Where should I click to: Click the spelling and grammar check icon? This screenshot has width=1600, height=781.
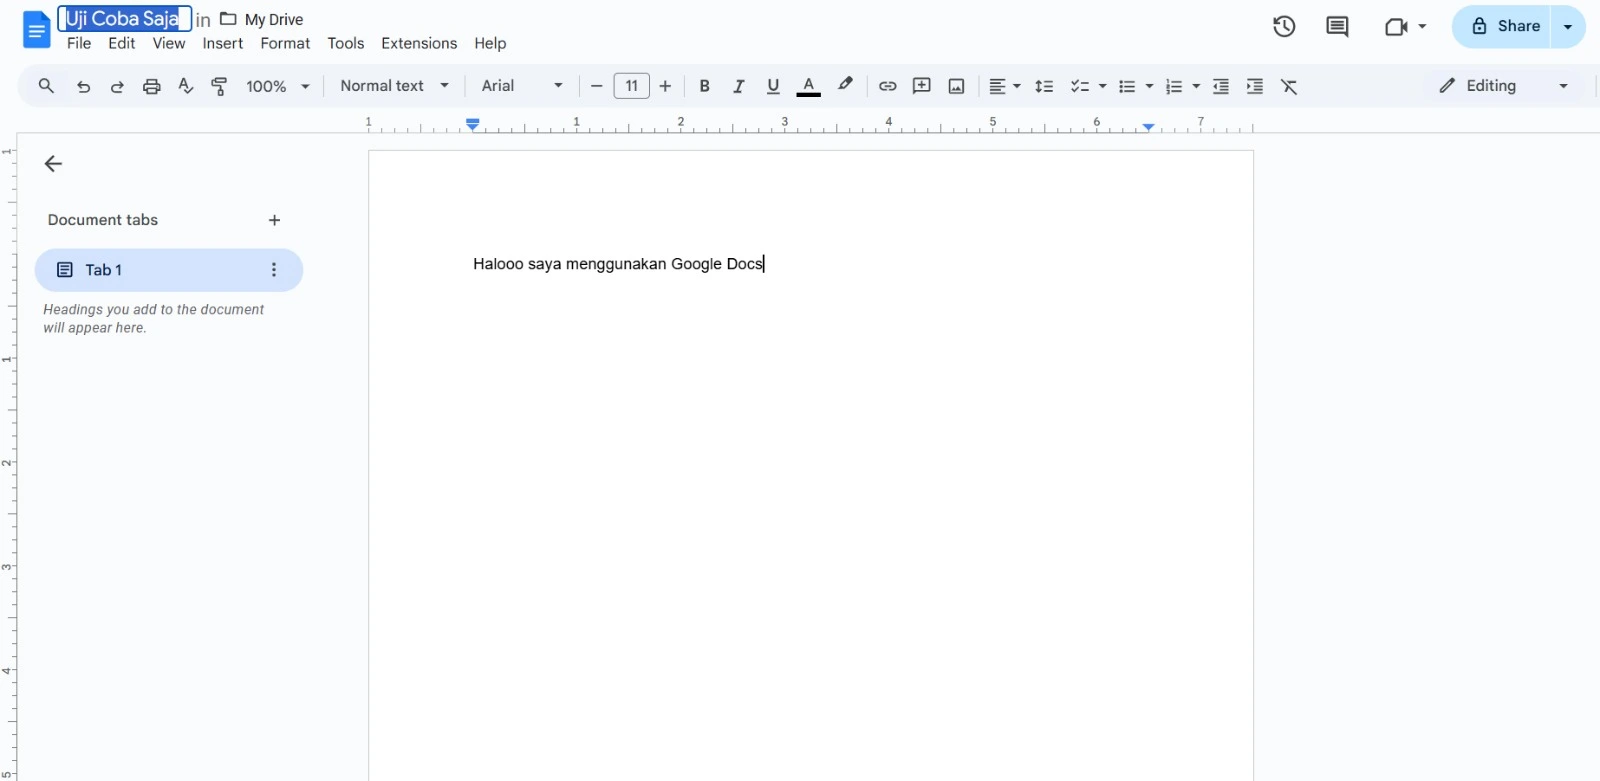tap(185, 86)
